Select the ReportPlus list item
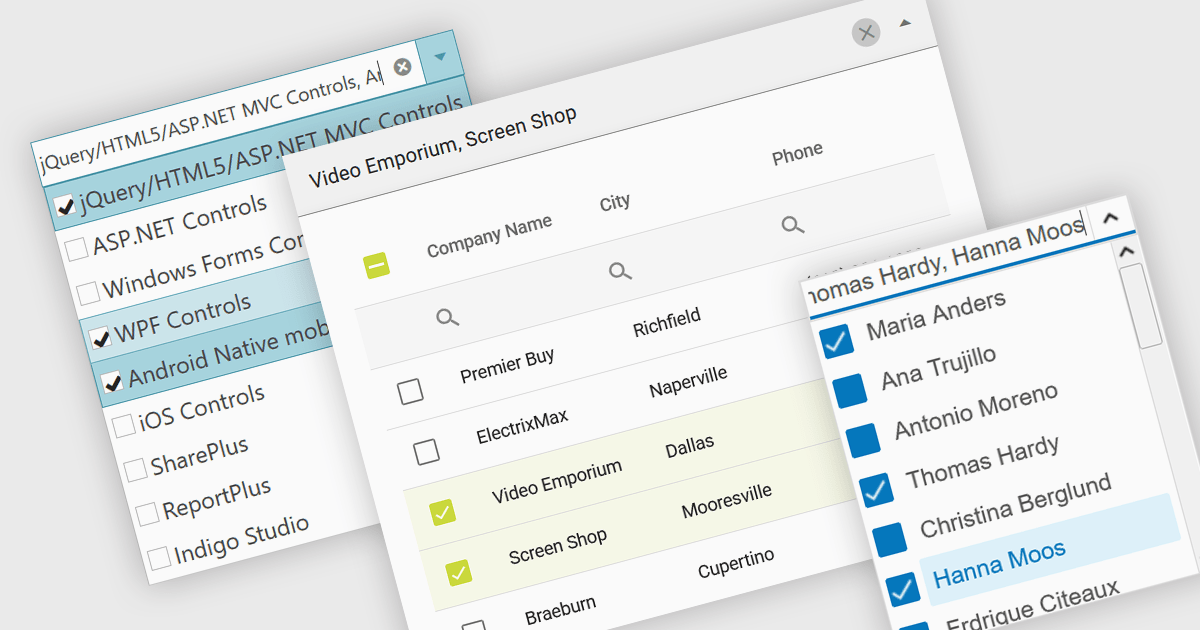The image size is (1200, 630). [216, 498]
